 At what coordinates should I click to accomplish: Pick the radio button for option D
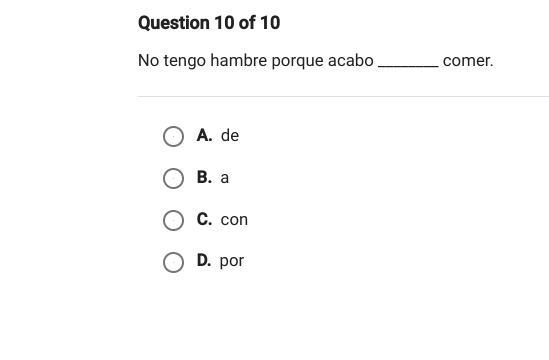[173, 262]
